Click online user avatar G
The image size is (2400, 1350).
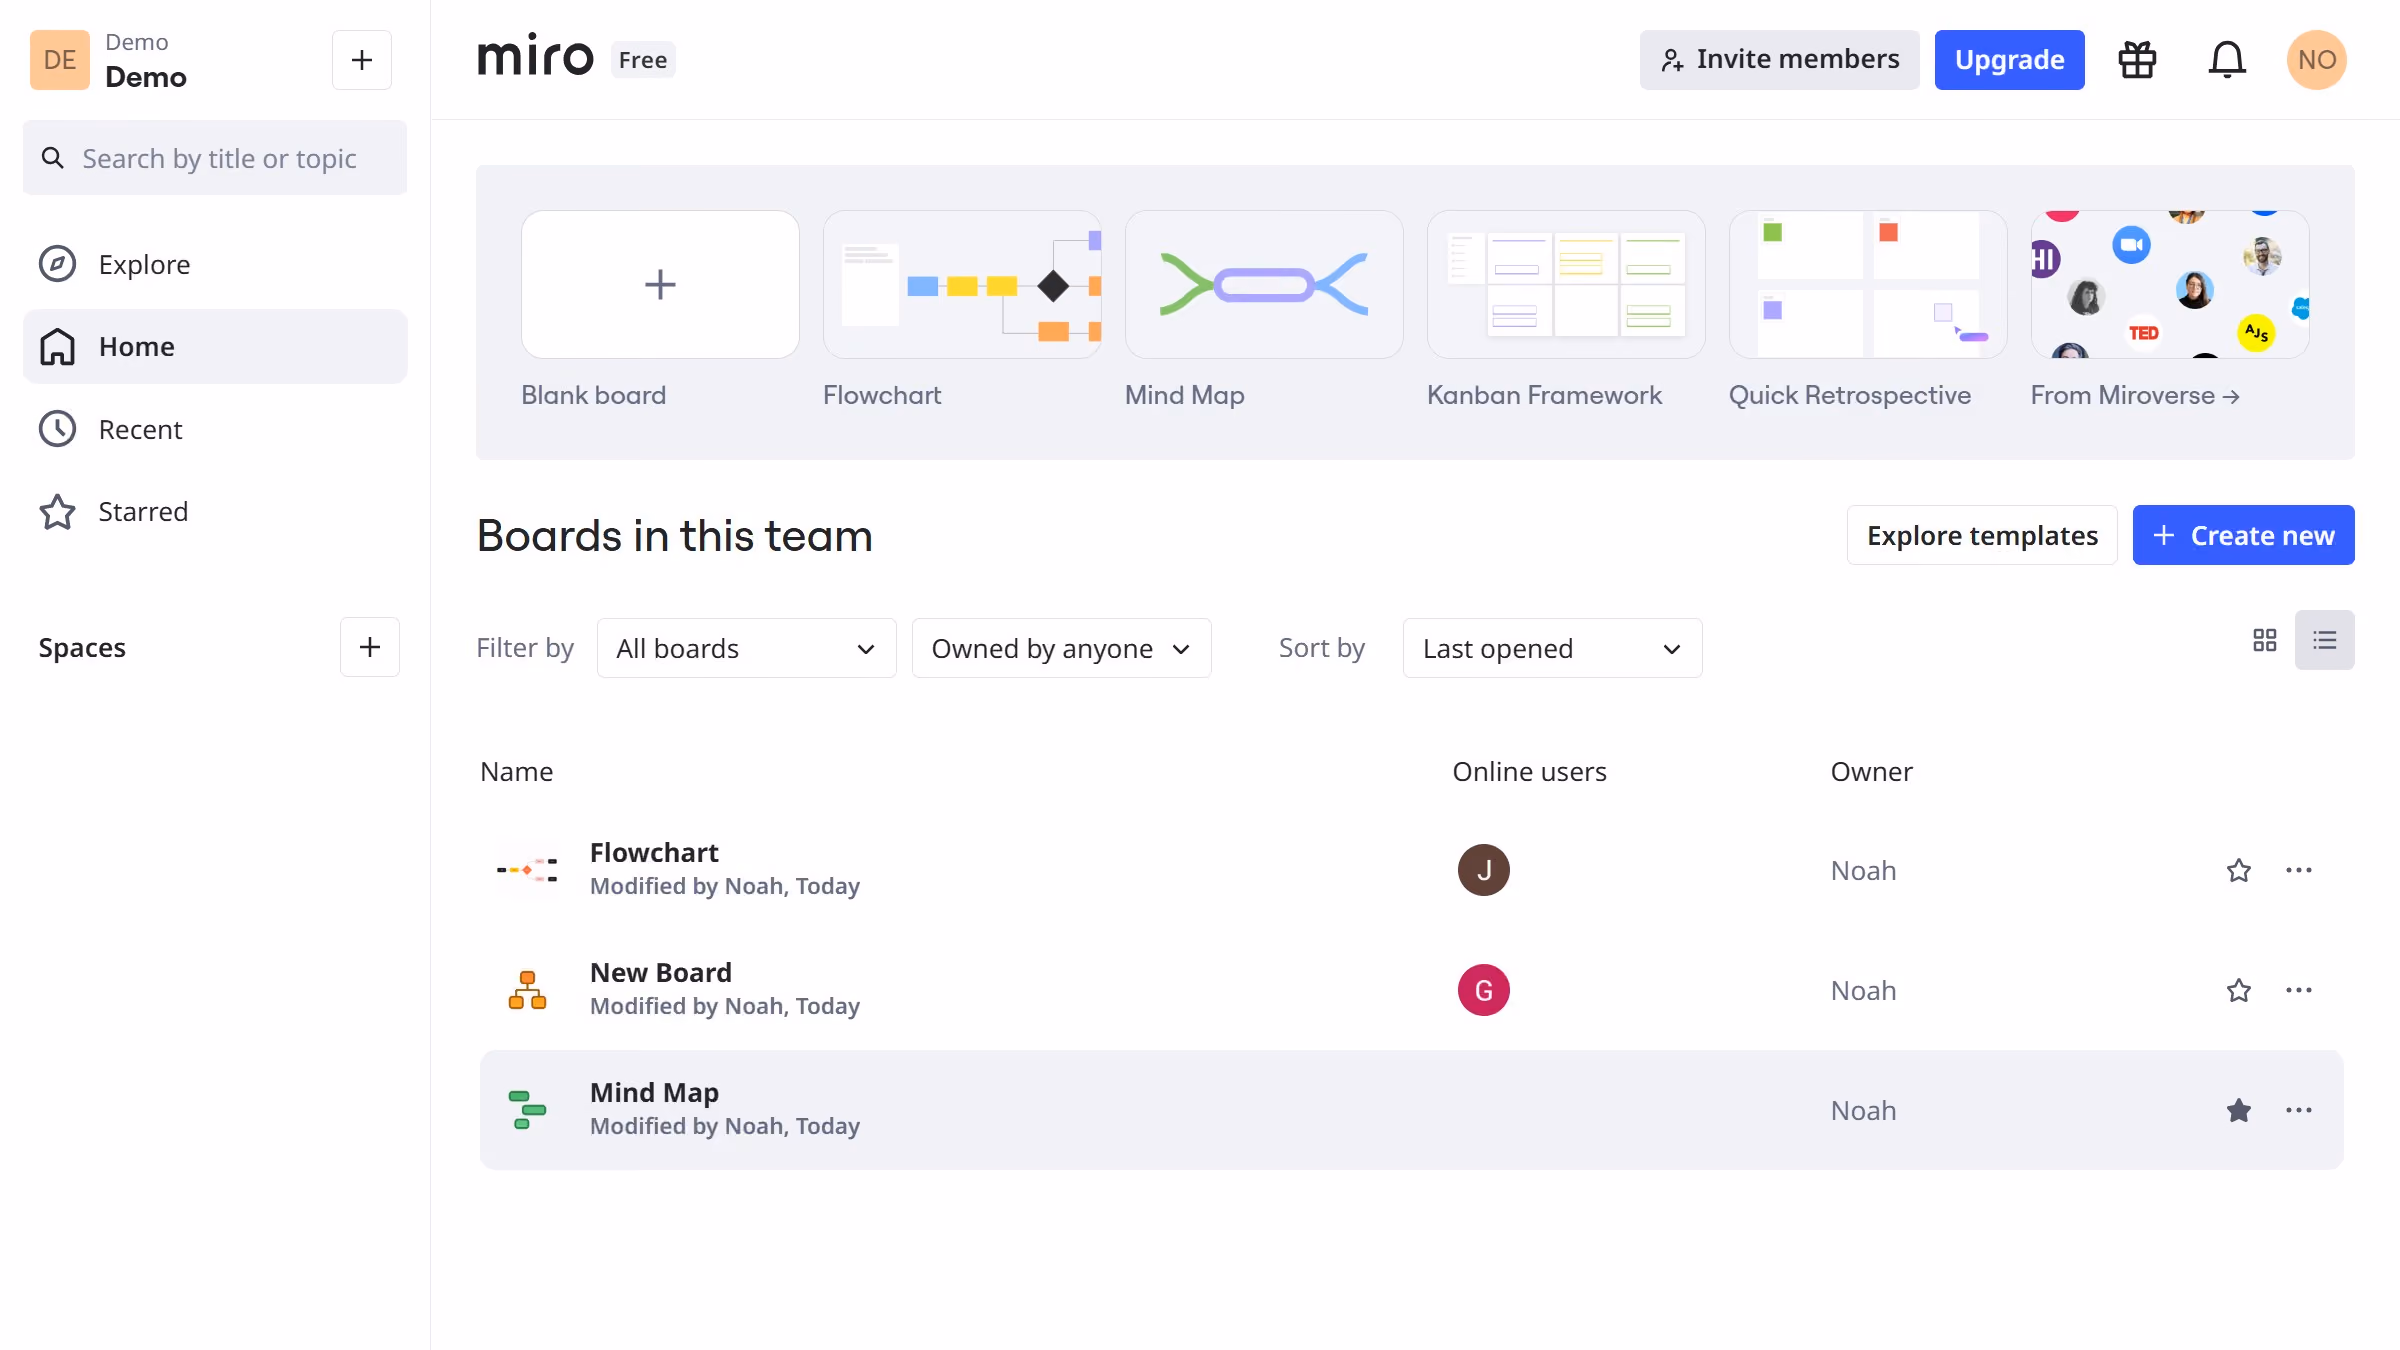coord(1484,990)
